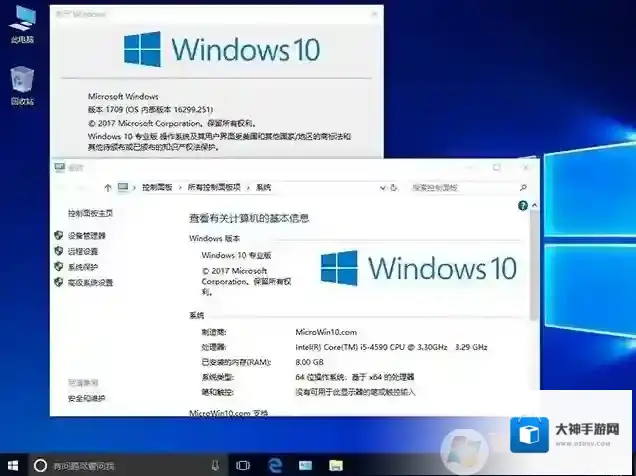Open 高级系统设置 (Advanced system settings)
The height and width of the screenshot is (476, 636).
(90, 283)
